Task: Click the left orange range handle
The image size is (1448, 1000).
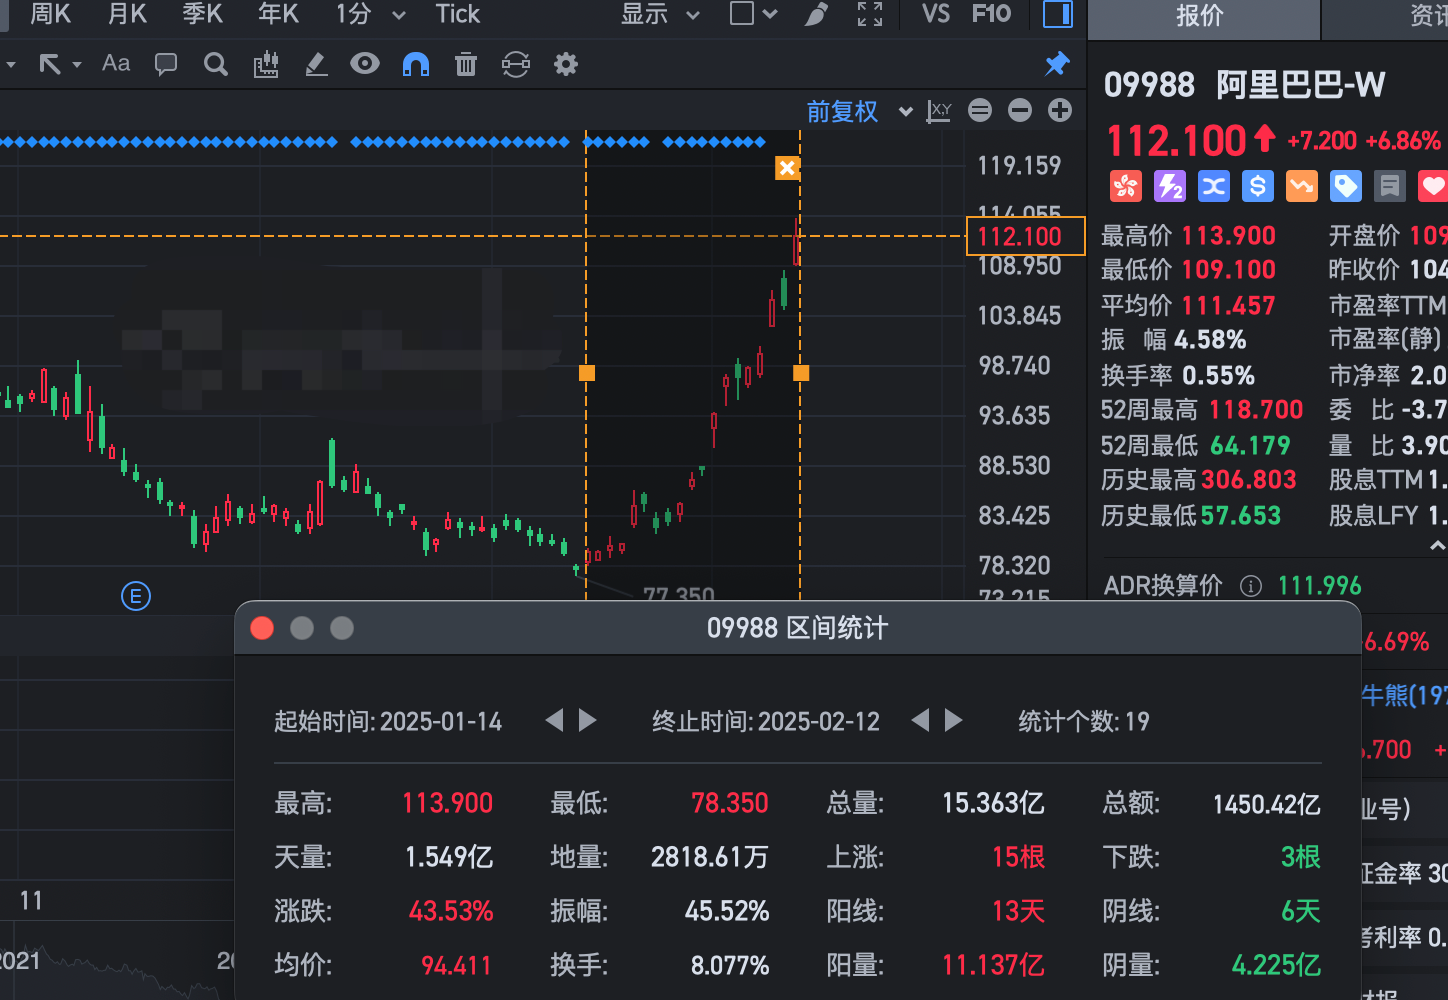Action: [587, 373]
